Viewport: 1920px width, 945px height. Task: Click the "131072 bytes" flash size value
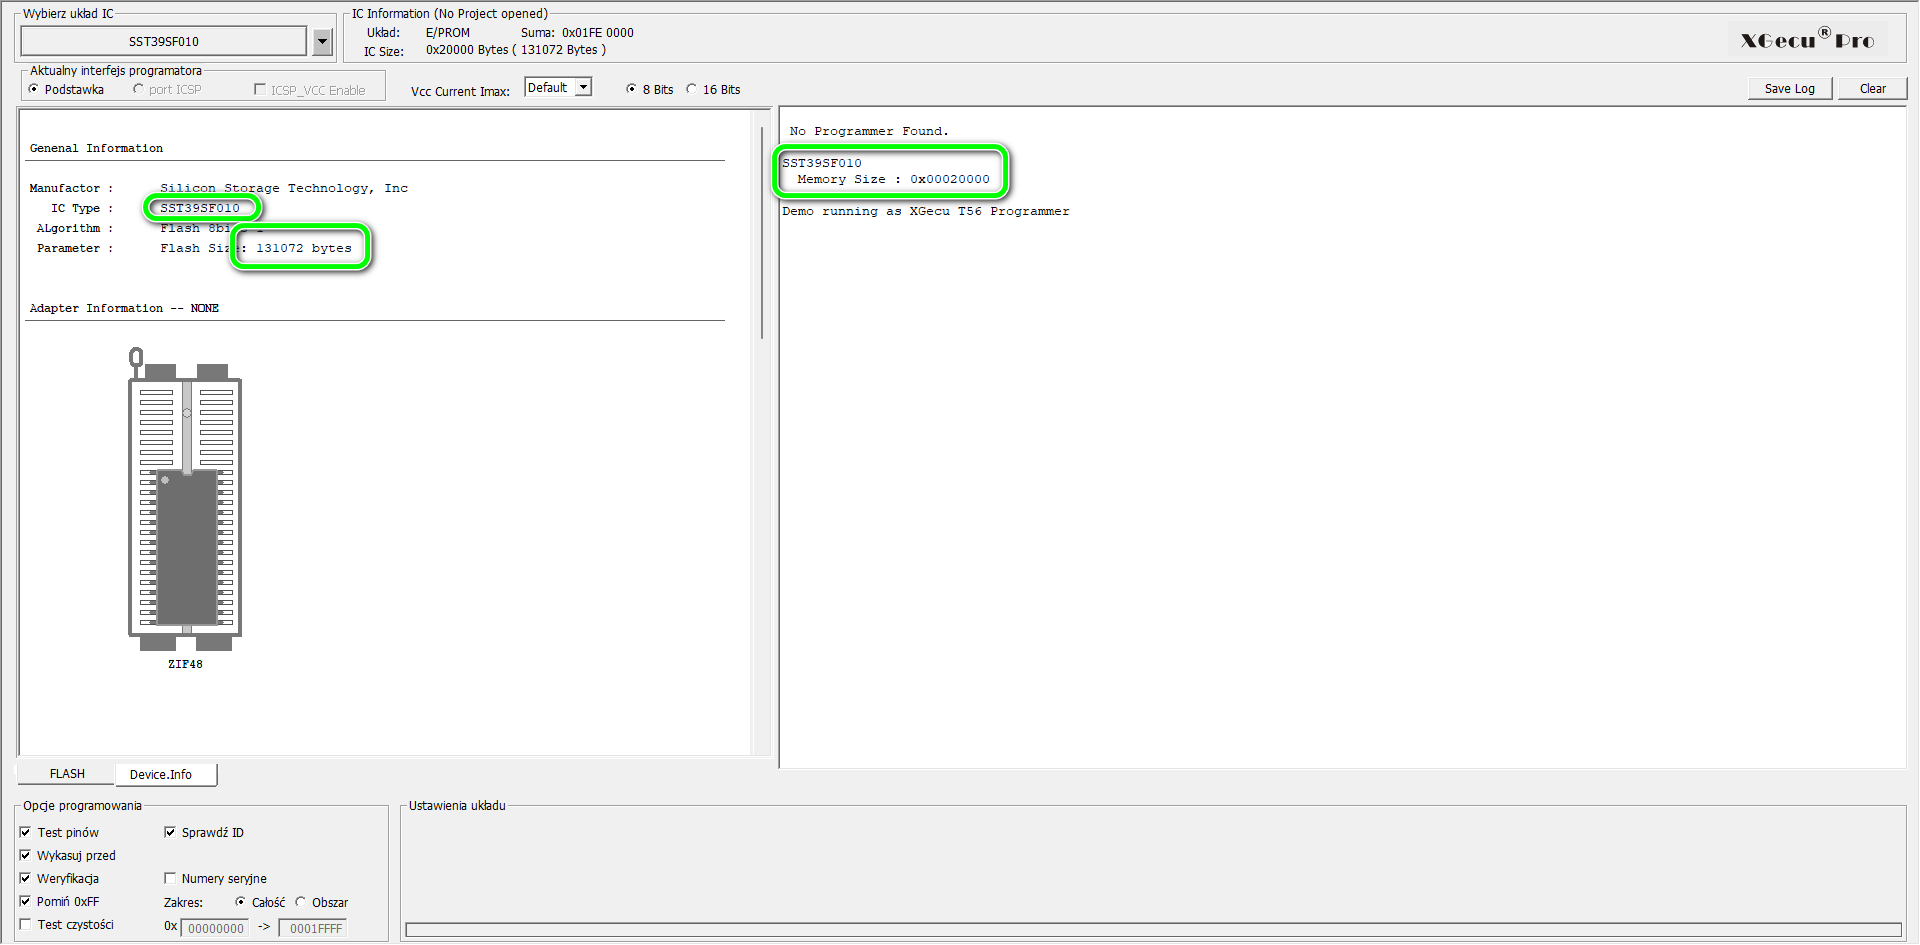click(304, 248)
